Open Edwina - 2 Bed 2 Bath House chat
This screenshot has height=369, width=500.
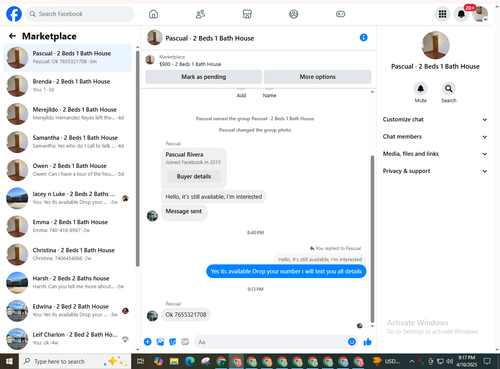67,310
